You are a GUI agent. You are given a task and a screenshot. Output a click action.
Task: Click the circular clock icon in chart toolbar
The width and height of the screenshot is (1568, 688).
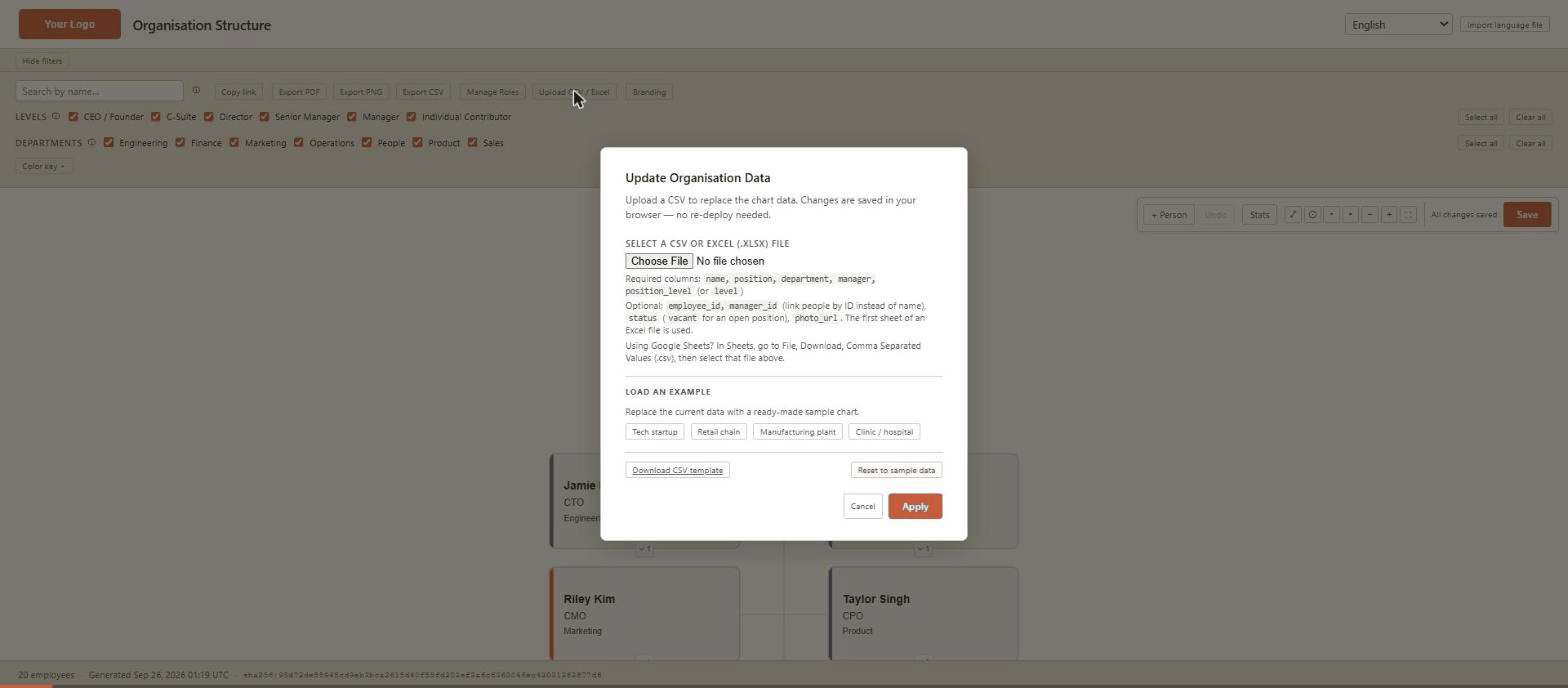click(1312, 214)
